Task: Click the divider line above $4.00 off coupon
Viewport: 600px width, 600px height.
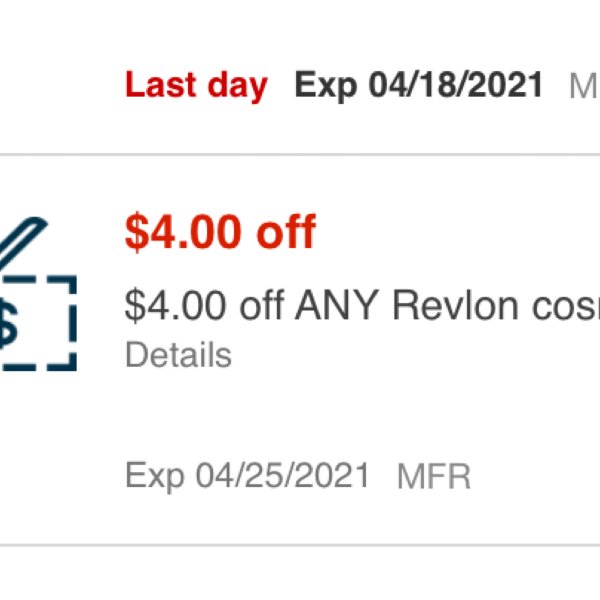Action: pyautogui.click(x=300, y=155)
